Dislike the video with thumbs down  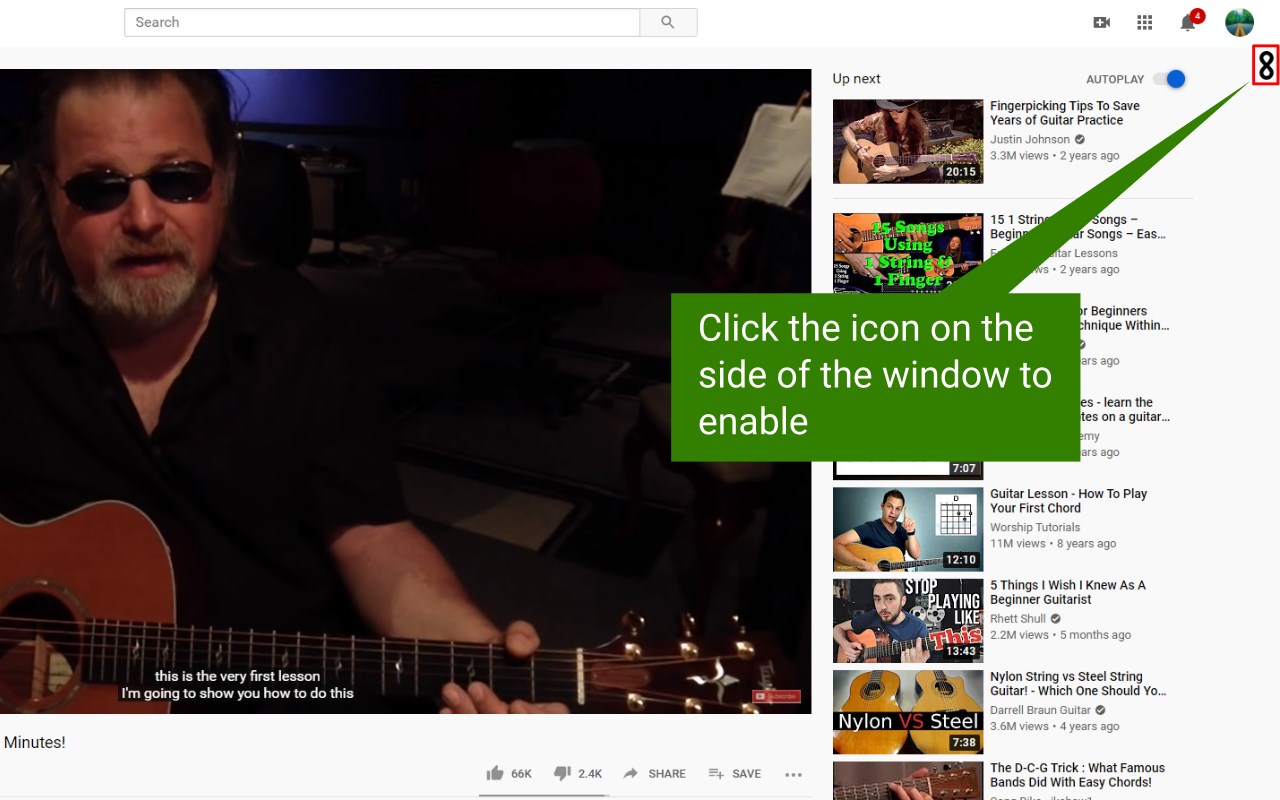(578, 773)
